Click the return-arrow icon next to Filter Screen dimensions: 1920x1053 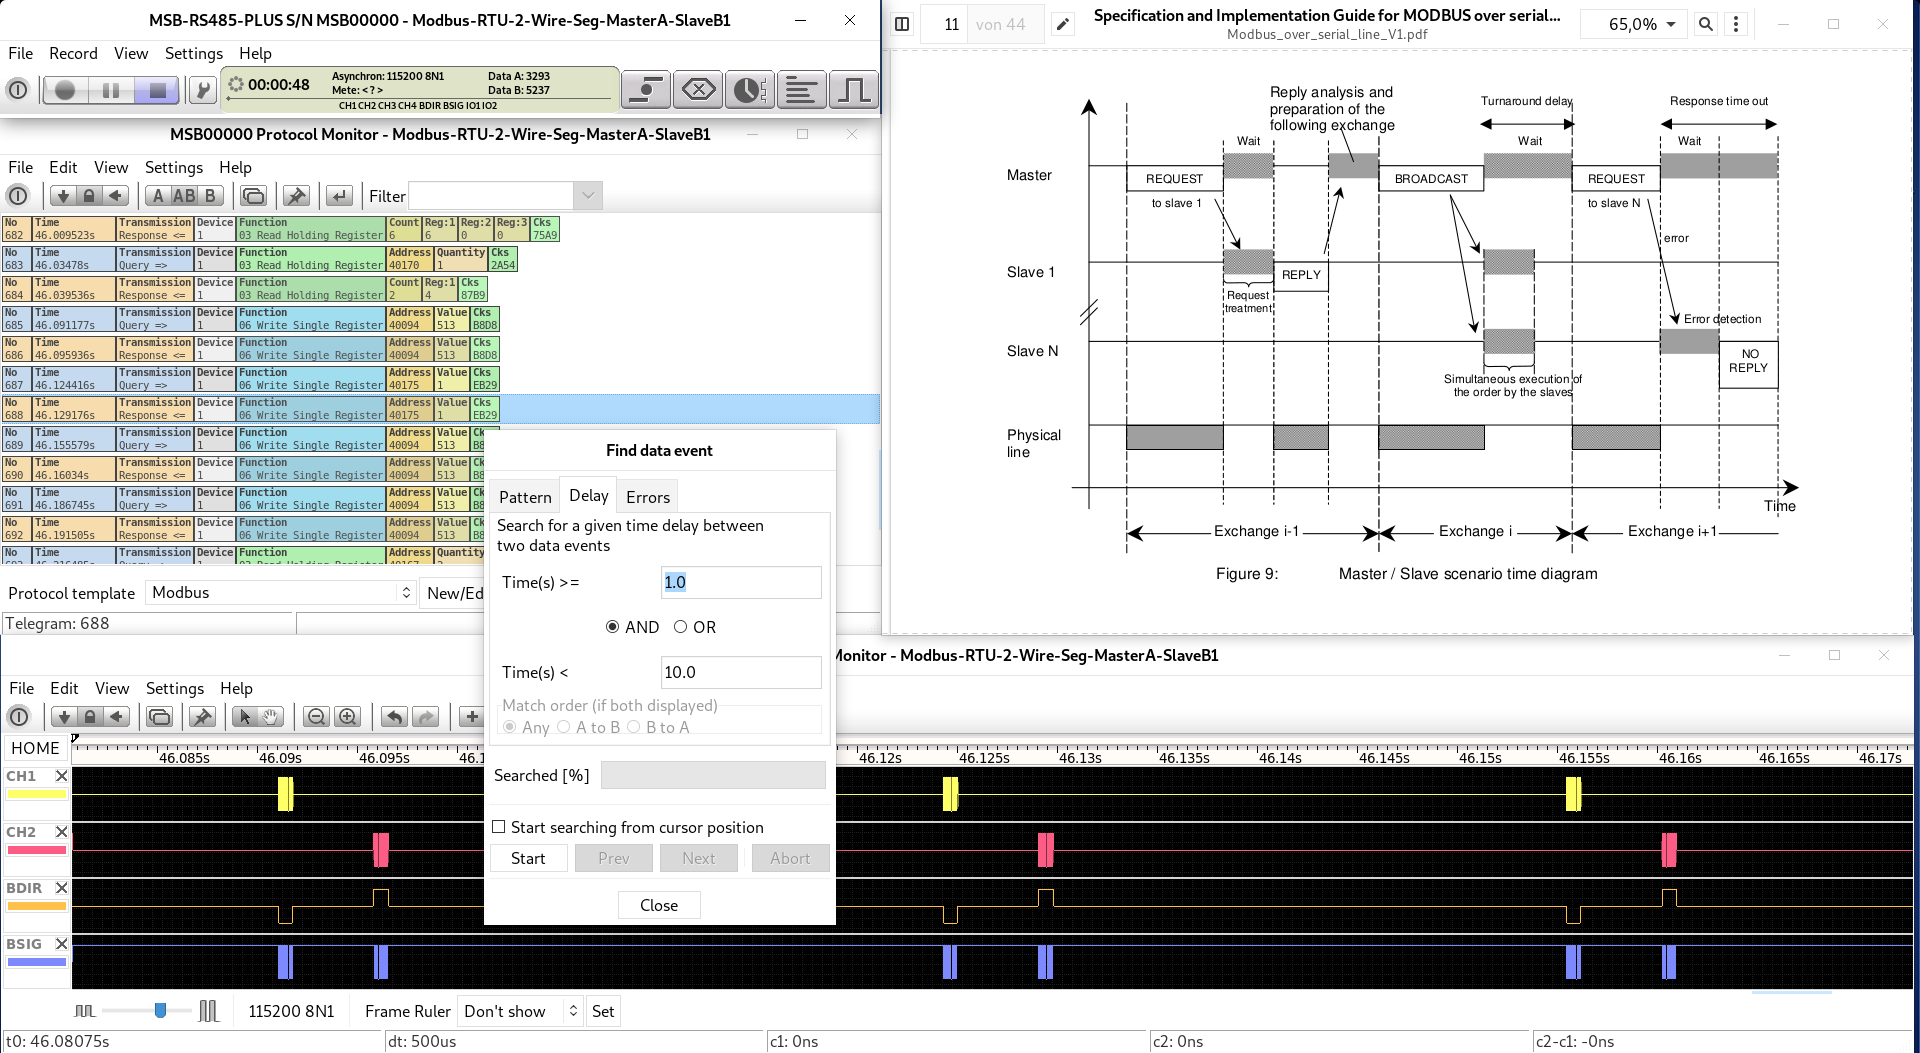pos(339,196)
